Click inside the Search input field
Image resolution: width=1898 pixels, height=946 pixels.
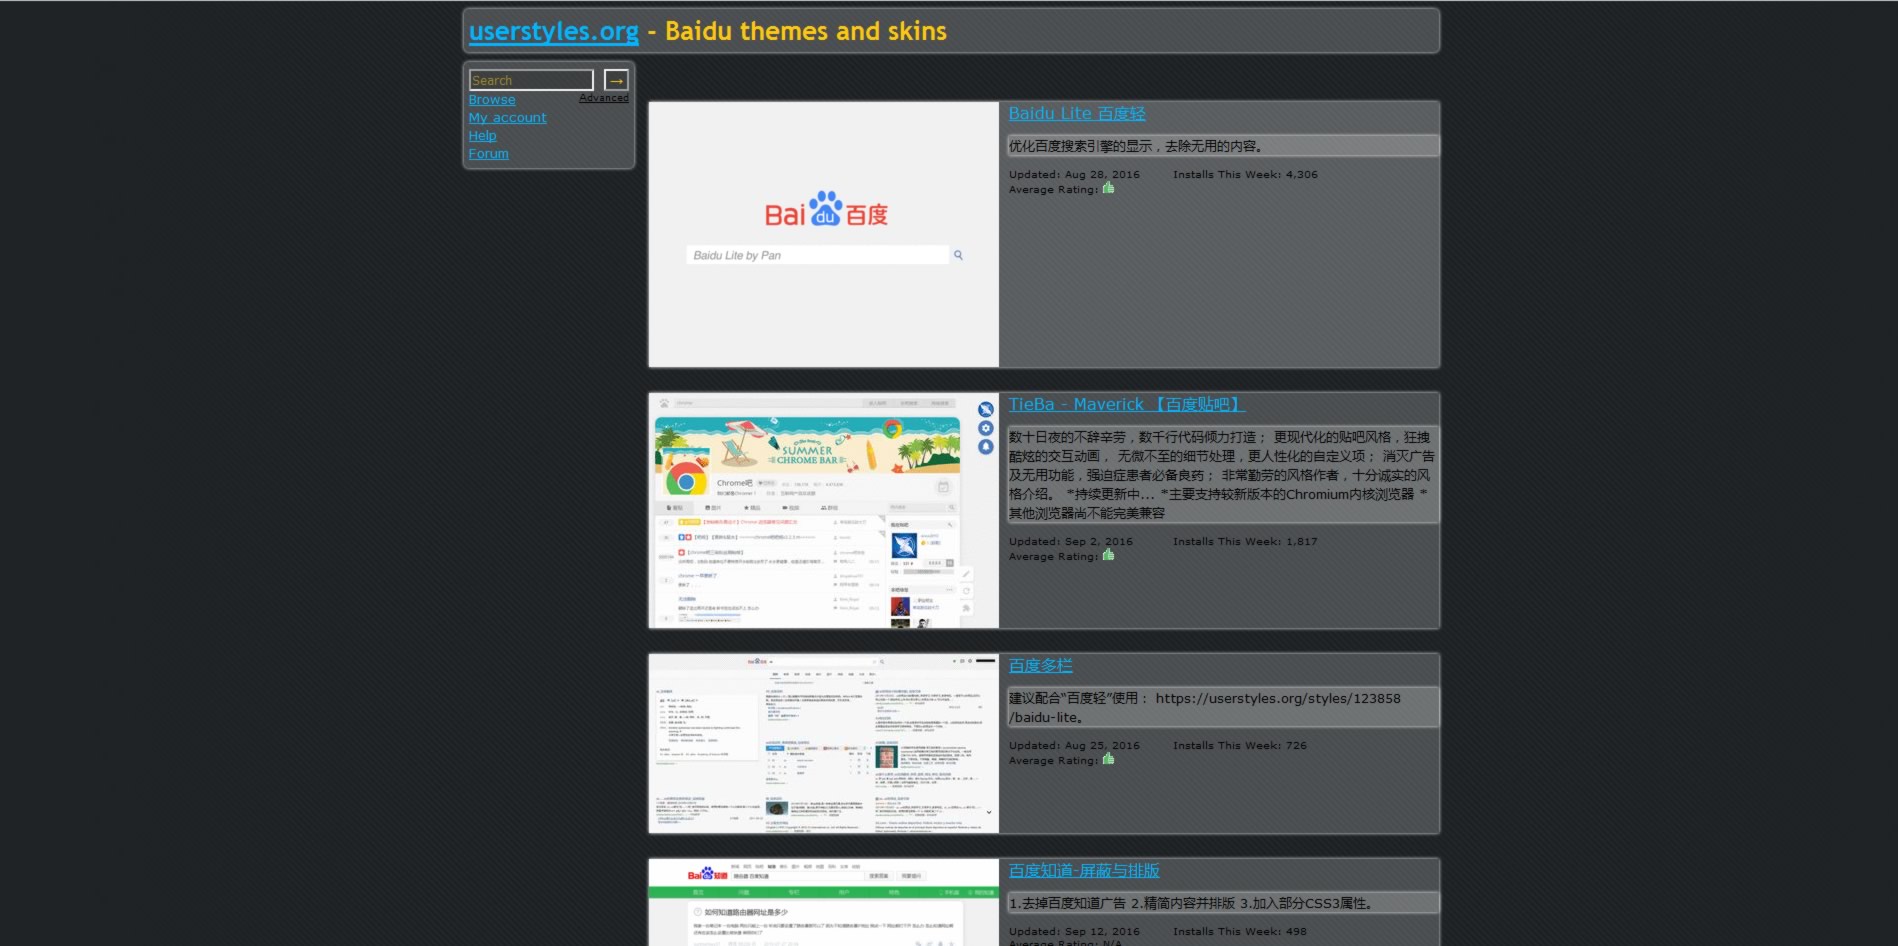click(x=528, y=79)
